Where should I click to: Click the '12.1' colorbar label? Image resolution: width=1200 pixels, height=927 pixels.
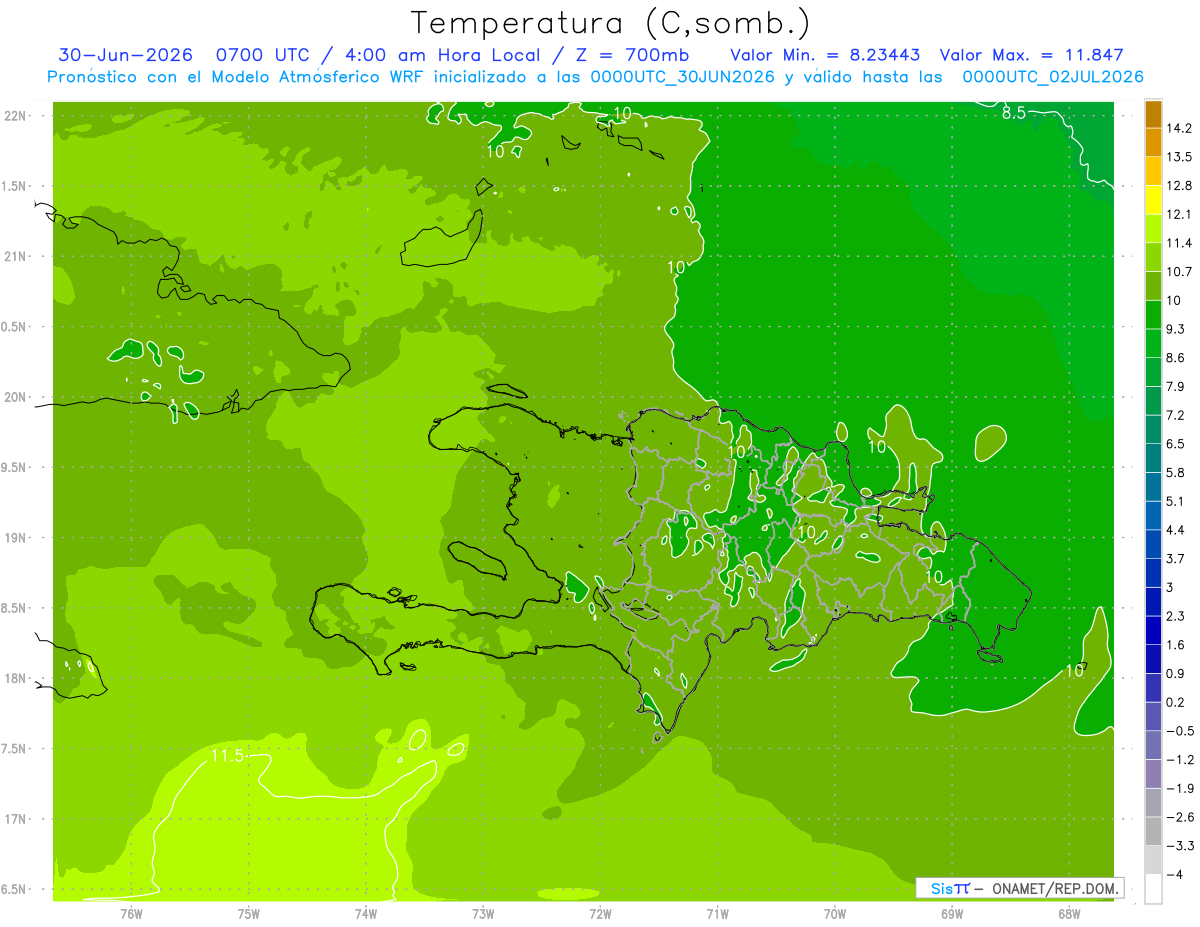(1180, 214)
